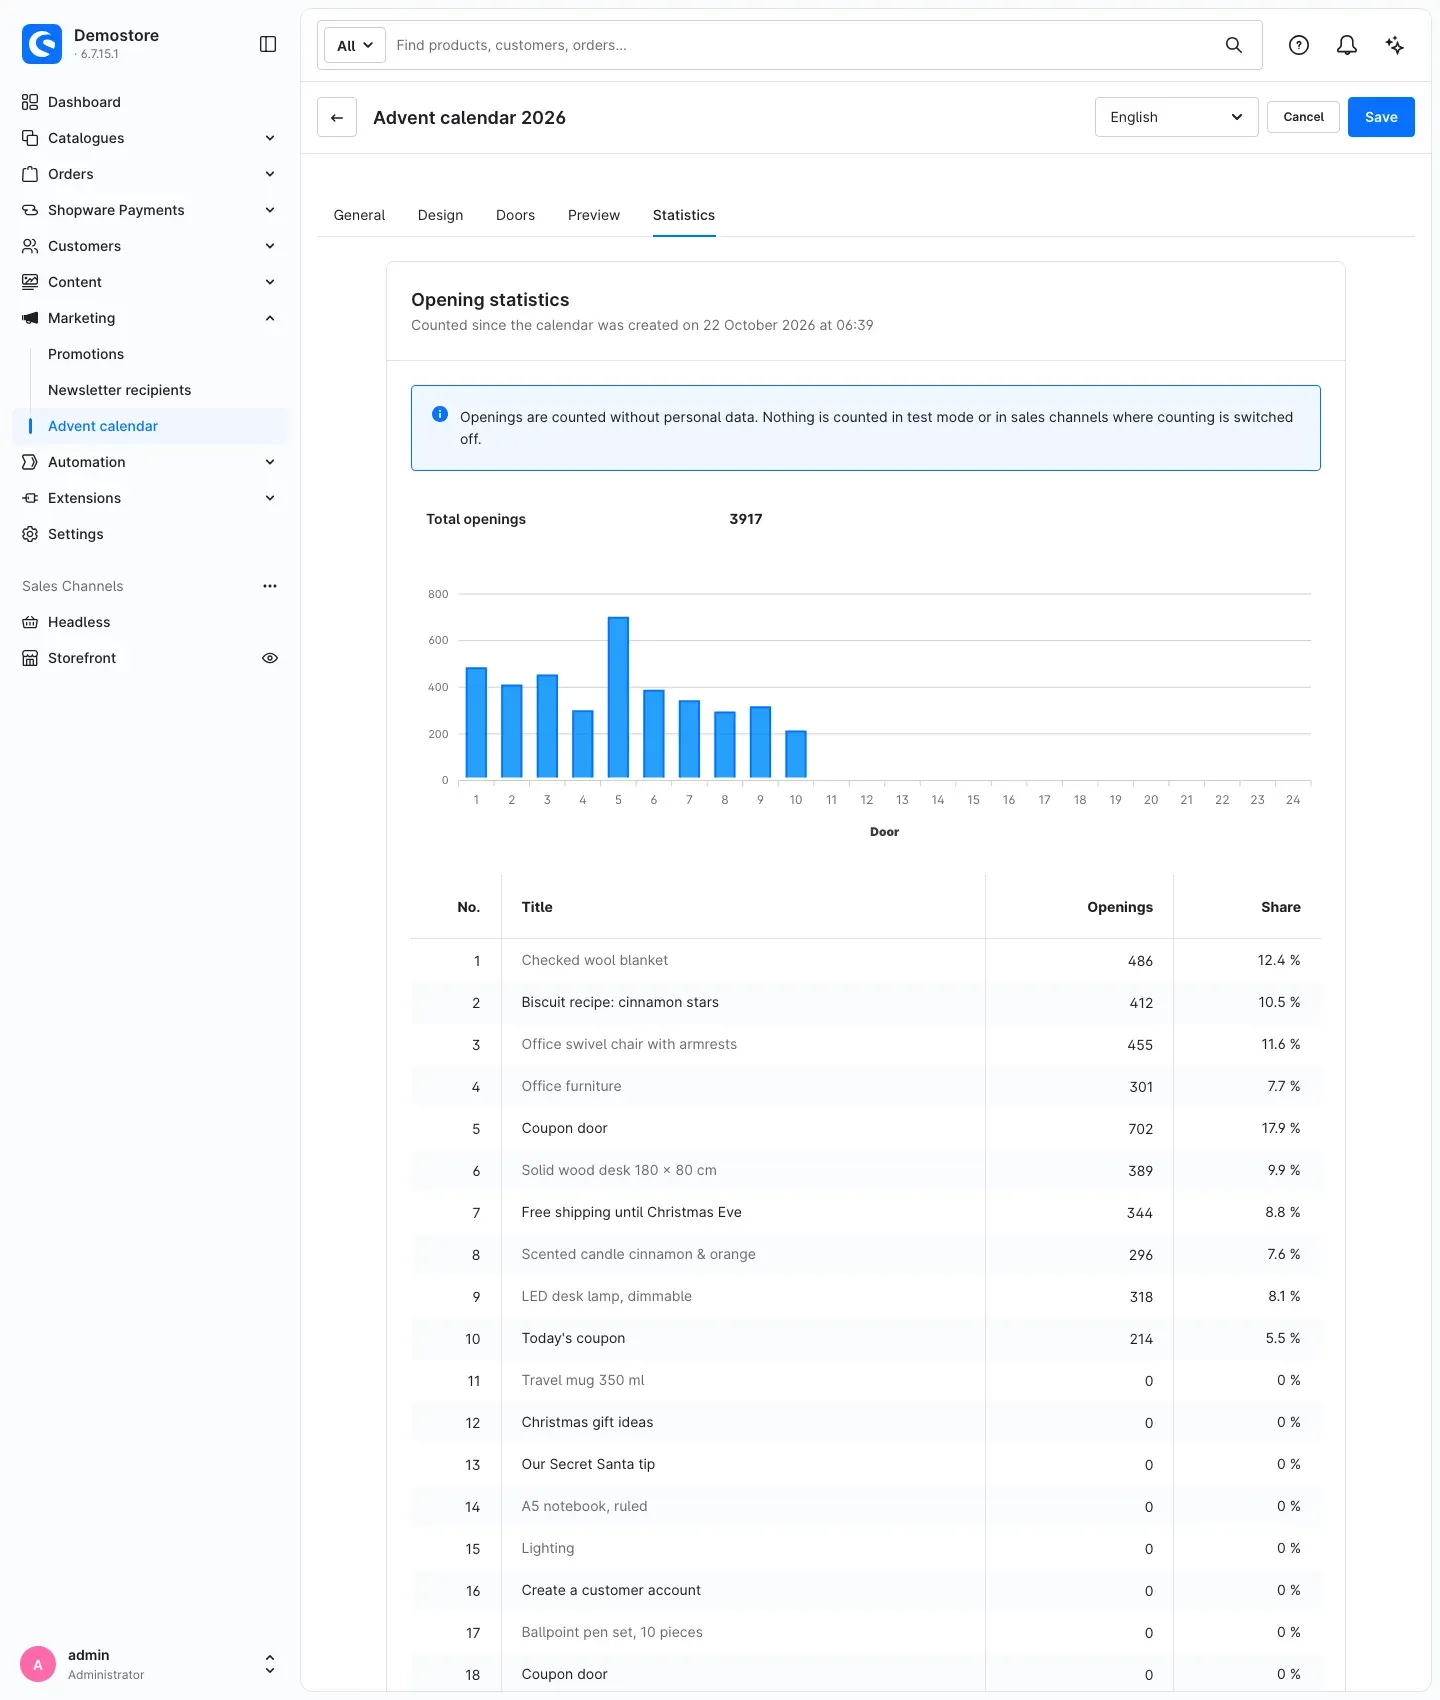Switch to the Design tab
The height and width of the screenshot is (1700, 1440).
(x=440, y=215)
